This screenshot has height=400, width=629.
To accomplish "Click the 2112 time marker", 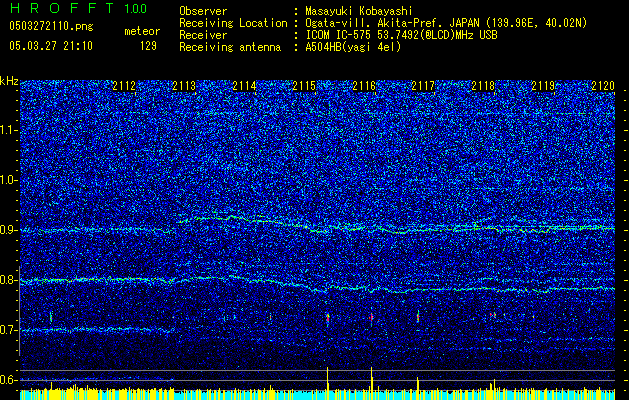I will (x=124, y=86).
